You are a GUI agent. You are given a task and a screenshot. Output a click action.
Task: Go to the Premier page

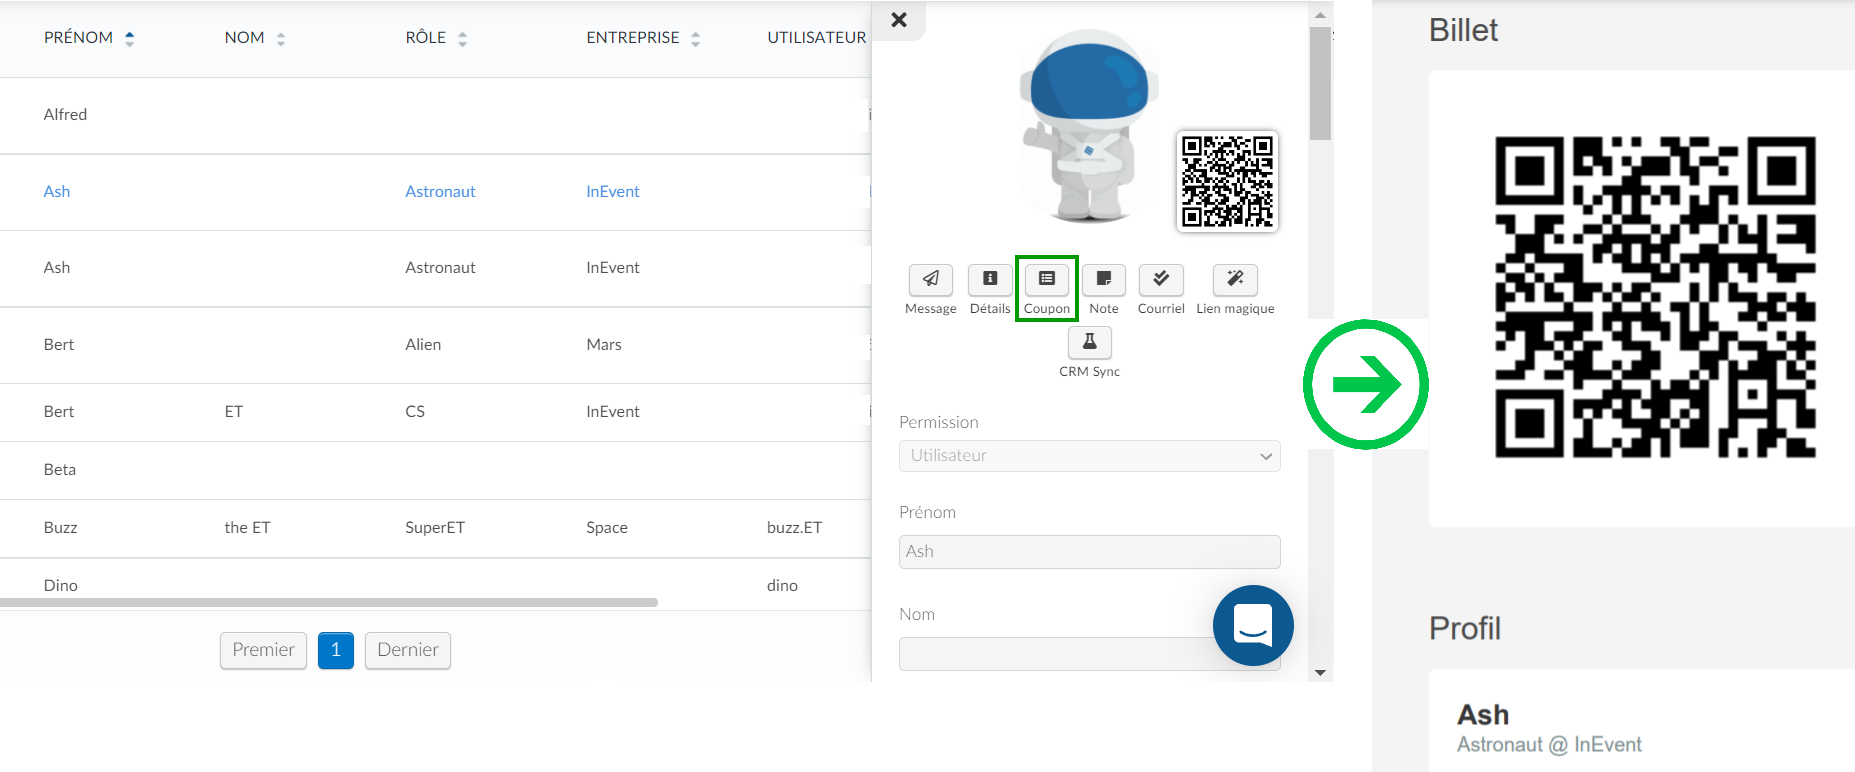tap(263, 650)
